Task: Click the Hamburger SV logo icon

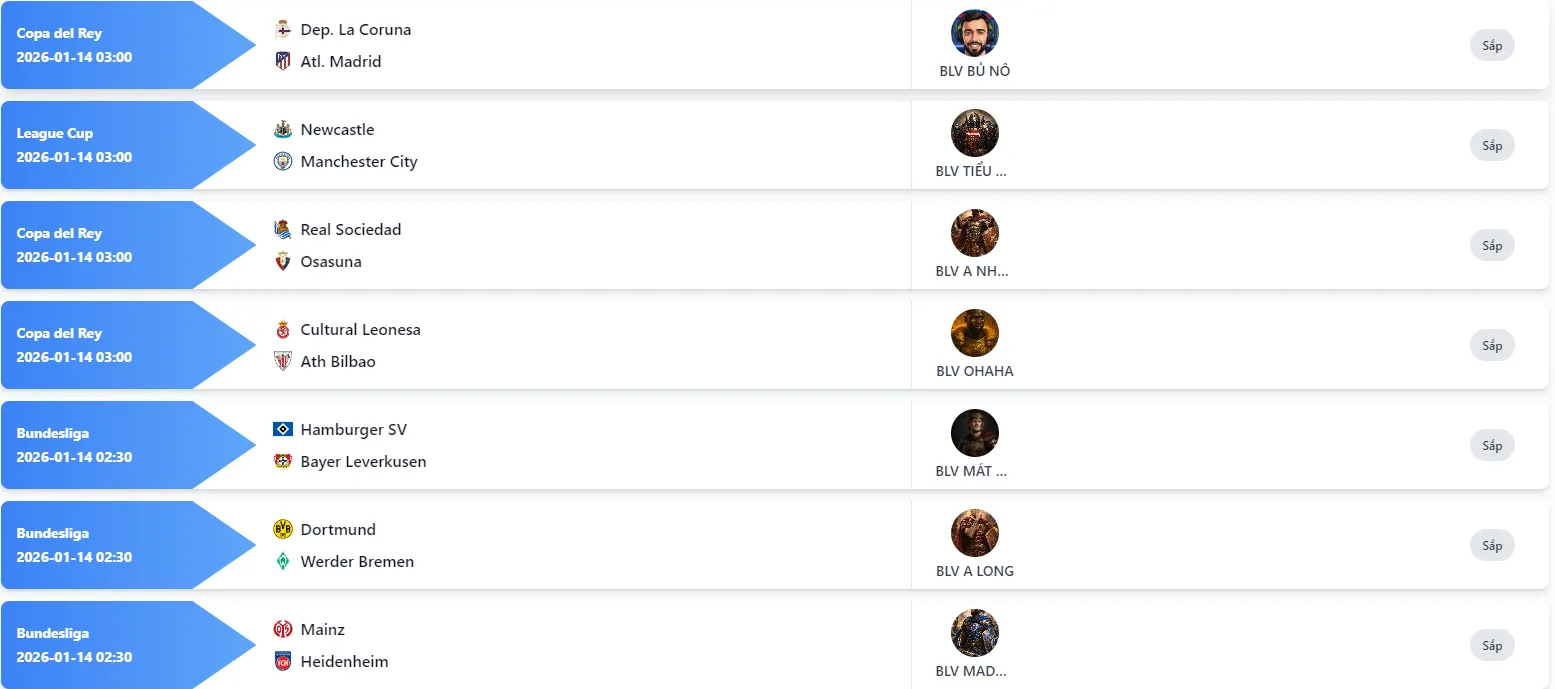Action: pyautogui.click(x=283, y=429)
